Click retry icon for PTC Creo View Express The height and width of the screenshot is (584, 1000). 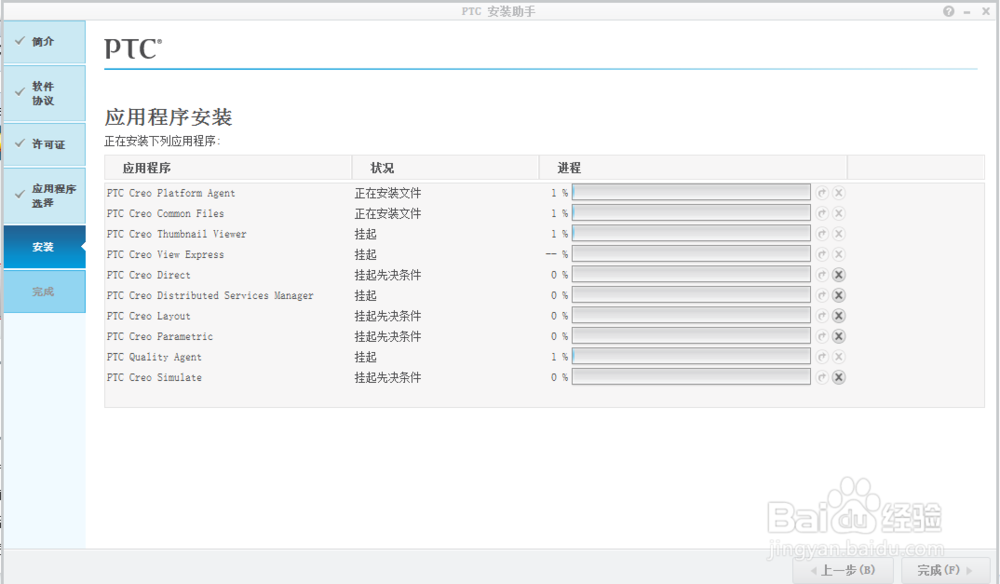[822, 254]
